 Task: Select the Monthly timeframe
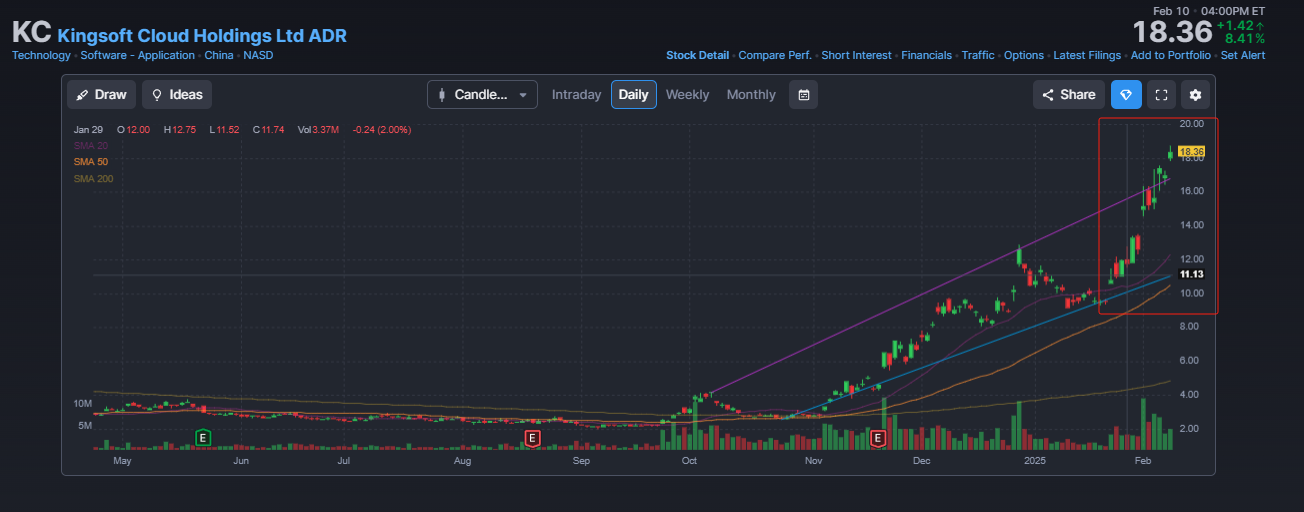[751, 95]
